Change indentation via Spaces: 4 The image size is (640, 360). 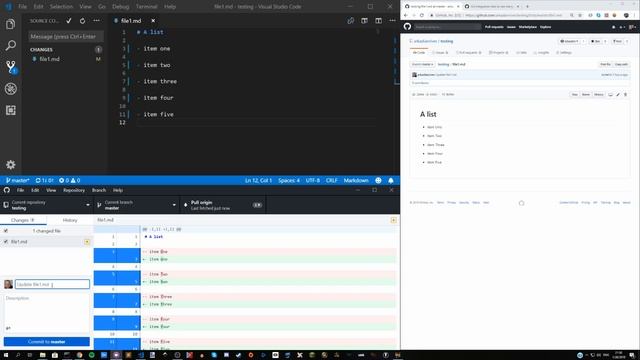click(x=289, y=180)
